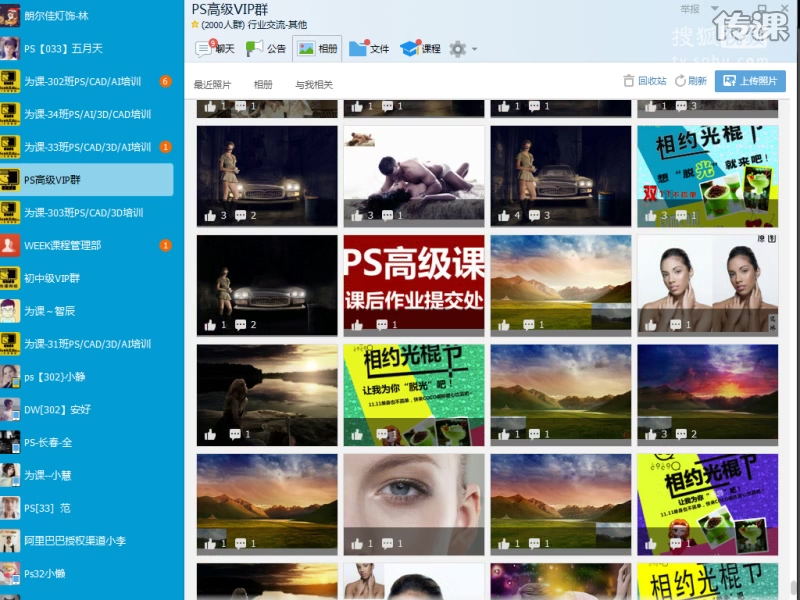This screenshot has width=800, height=600.
Task: Open comments on the PS高级课 cover photo
Action: click(382, 324)
